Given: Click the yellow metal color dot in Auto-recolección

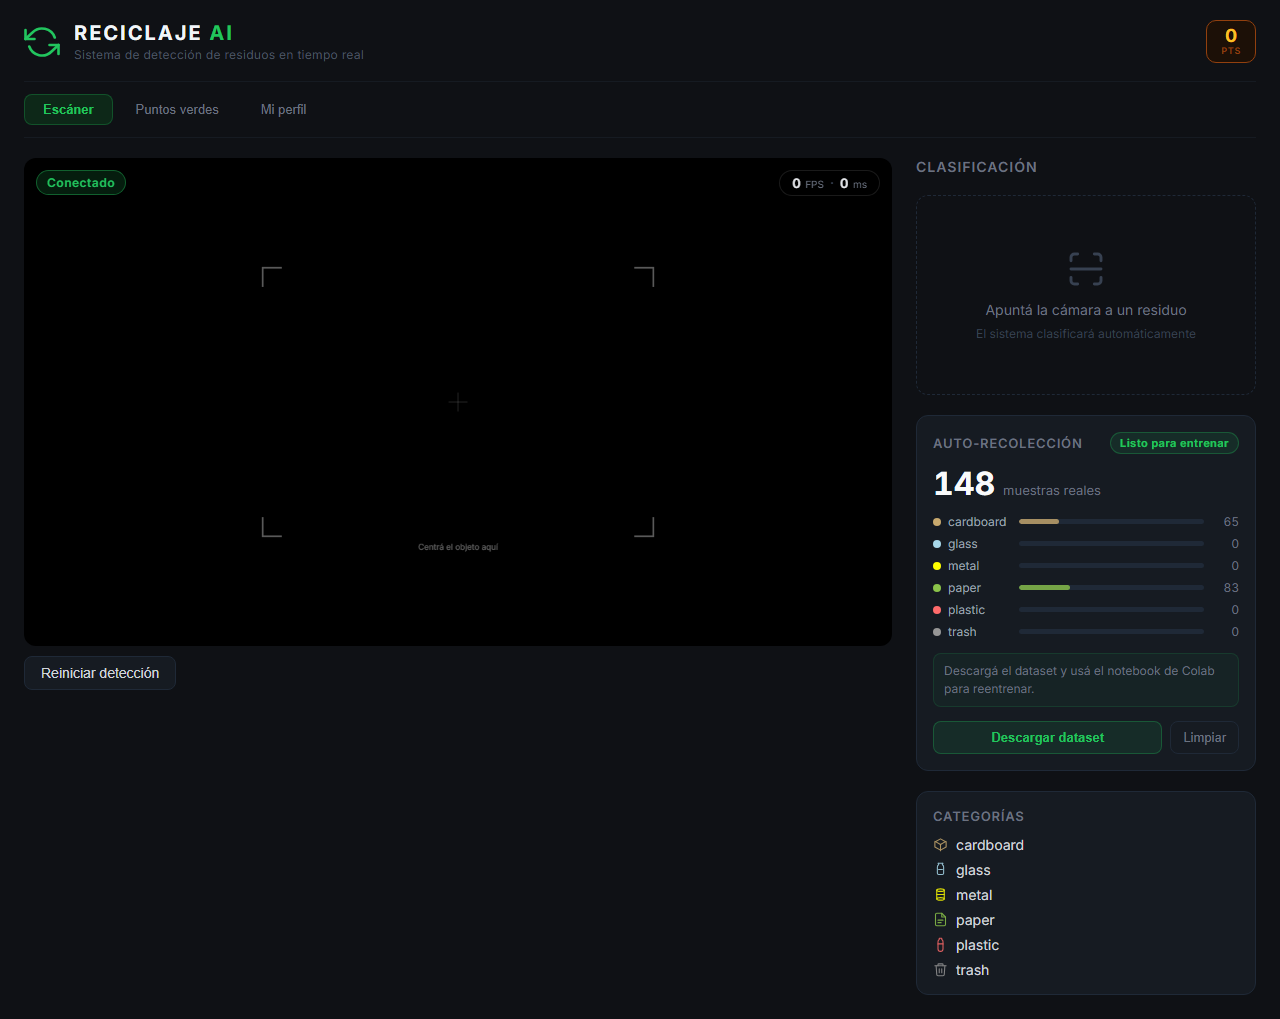Looking at the screenshot, I should click(x=937, y=566).
